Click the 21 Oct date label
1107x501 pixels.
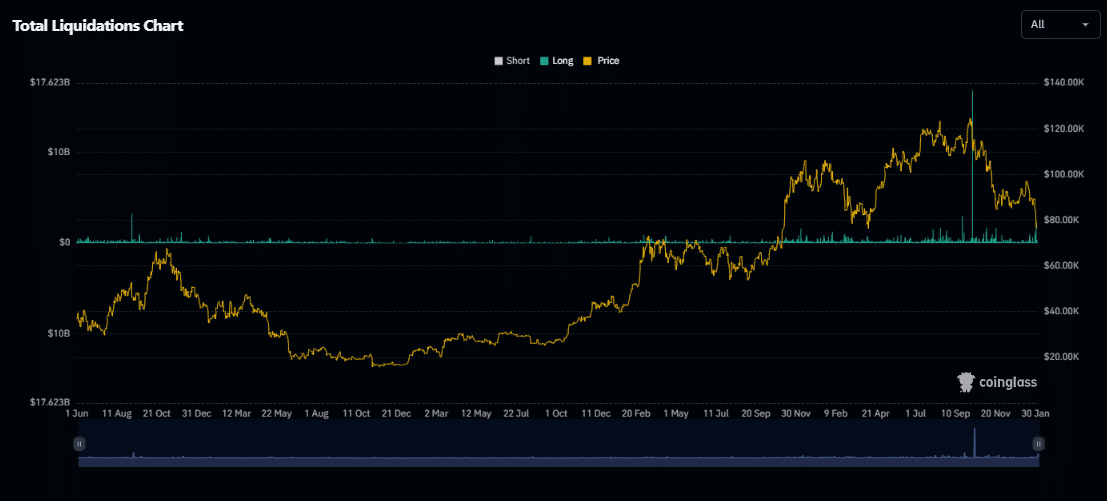157,414
